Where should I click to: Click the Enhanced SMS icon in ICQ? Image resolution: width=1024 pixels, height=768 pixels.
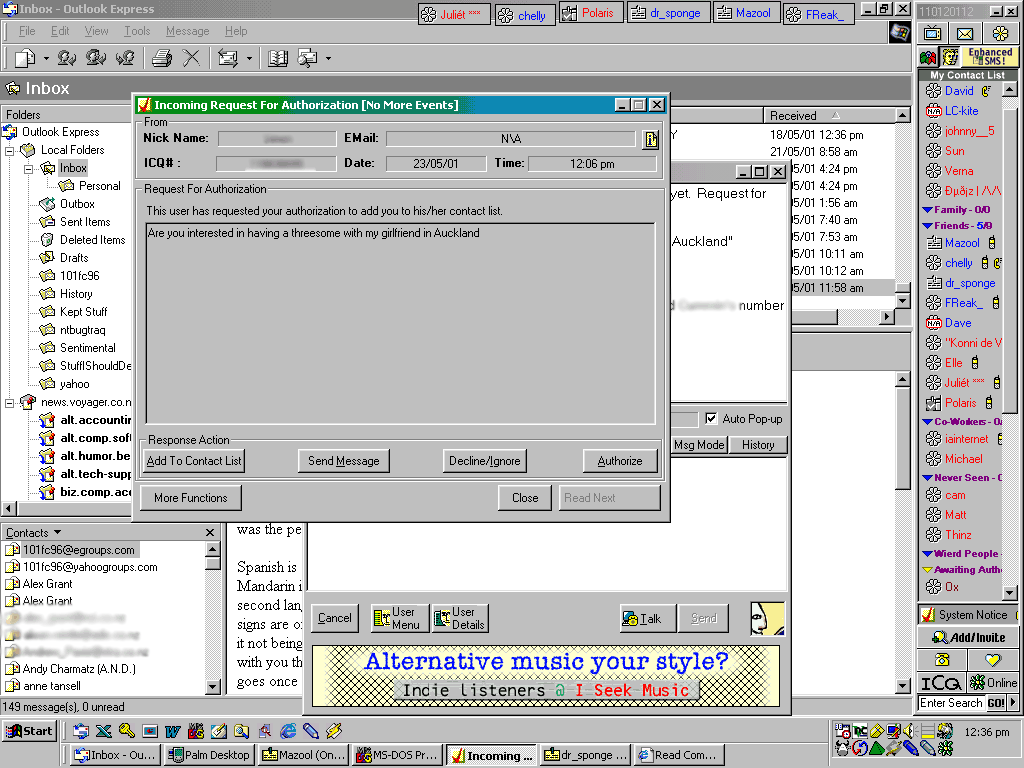pos(990,57)
